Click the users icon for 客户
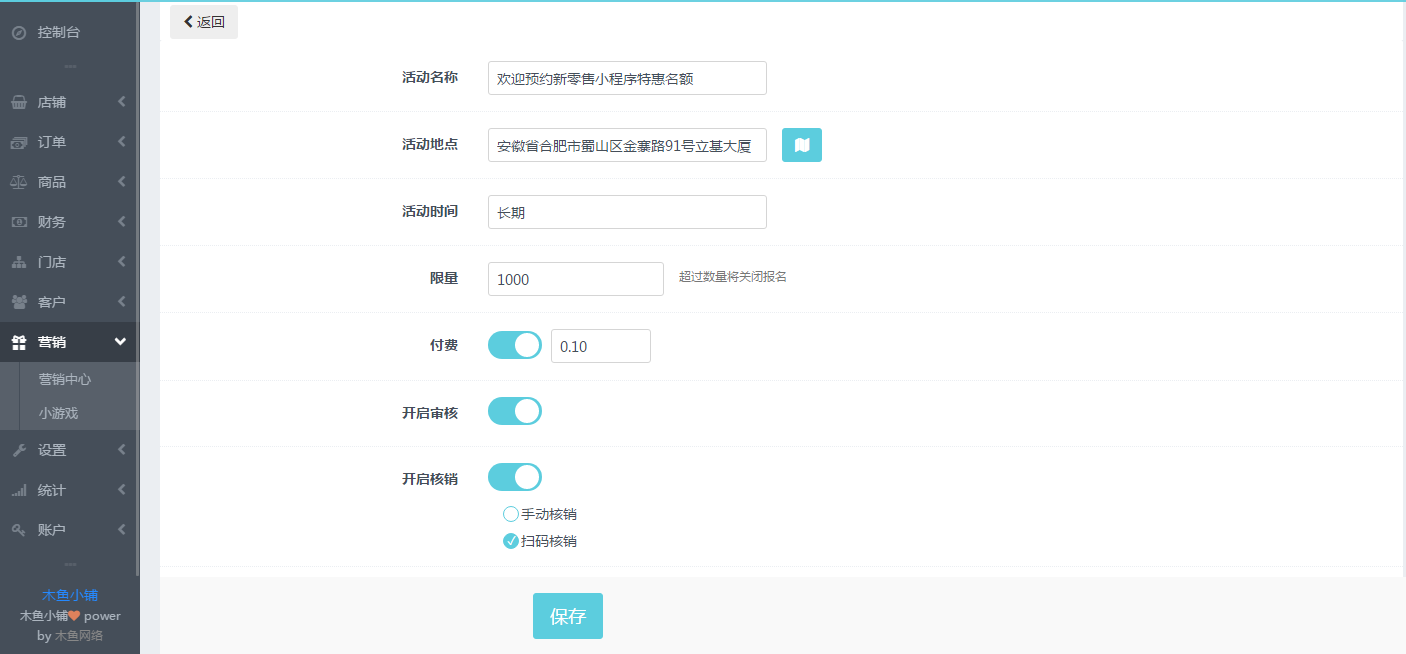 [x=18, y=302]
